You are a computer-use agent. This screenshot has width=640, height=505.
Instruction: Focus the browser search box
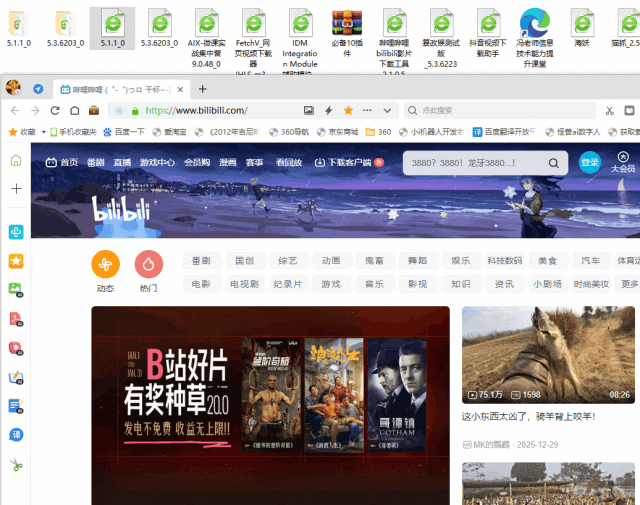[x=500, y=111]
